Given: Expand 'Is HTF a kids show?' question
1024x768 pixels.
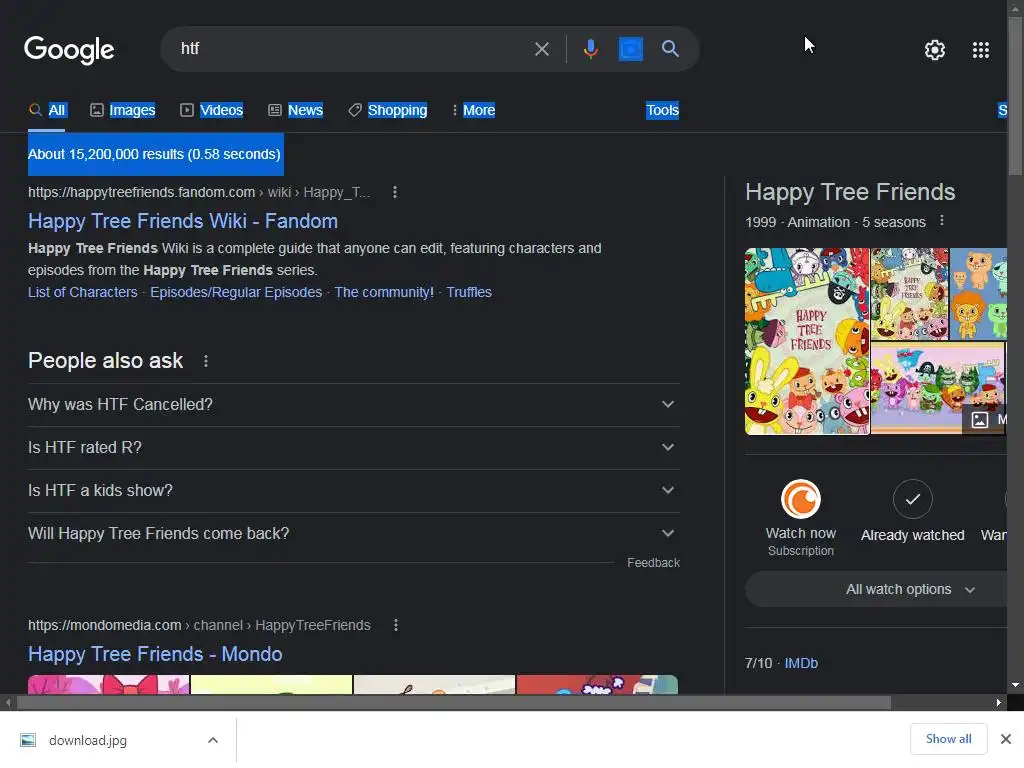Looking at the screenshot, I should click(353, 491).
